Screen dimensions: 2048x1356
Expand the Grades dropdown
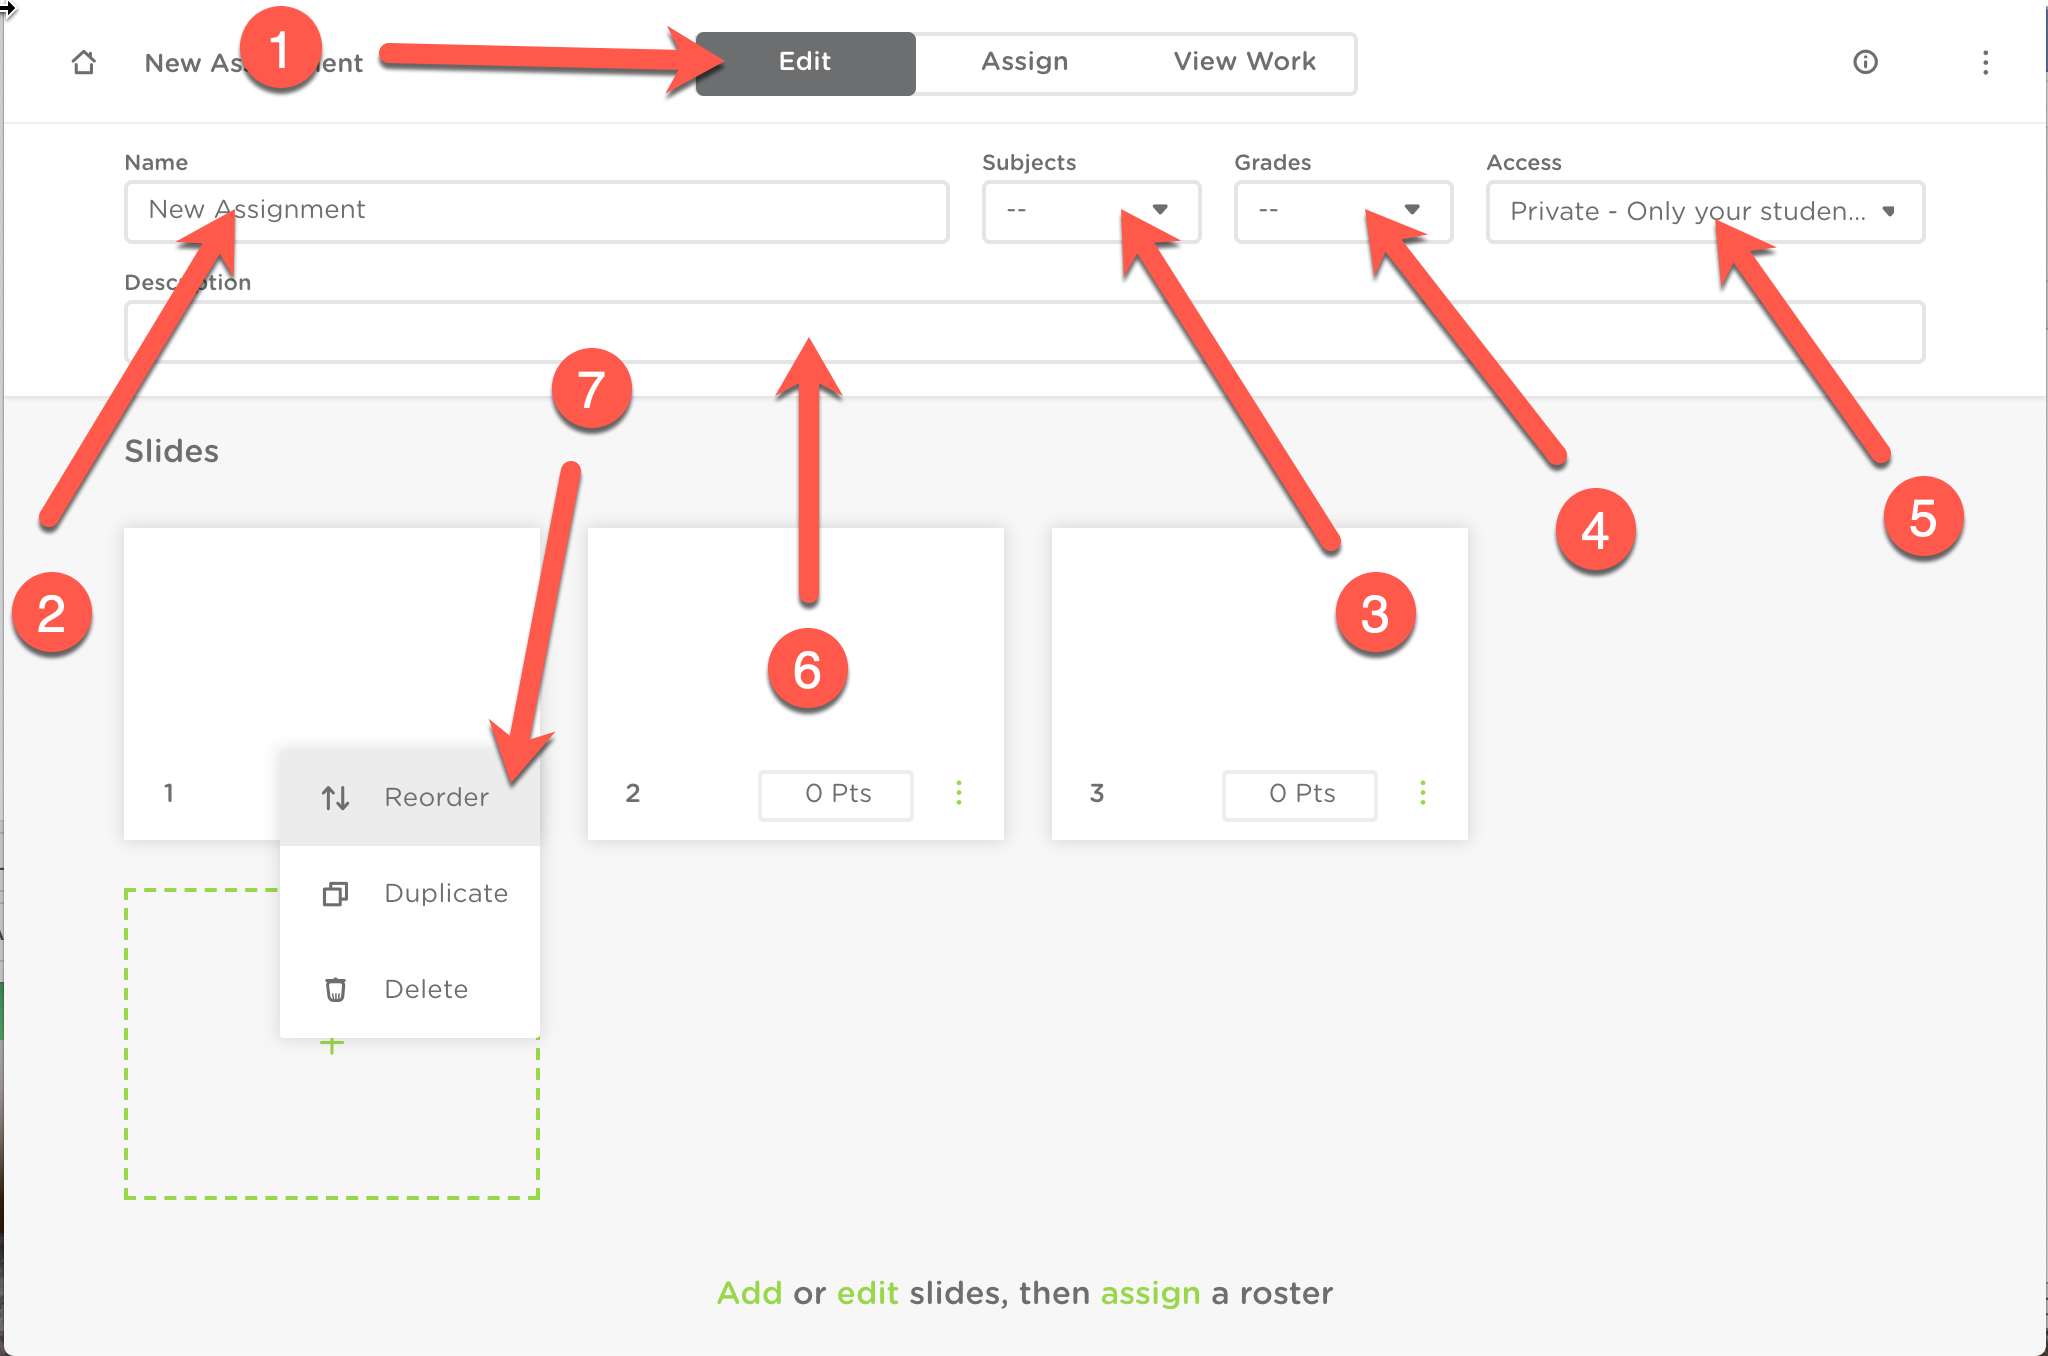point(1343,211)
